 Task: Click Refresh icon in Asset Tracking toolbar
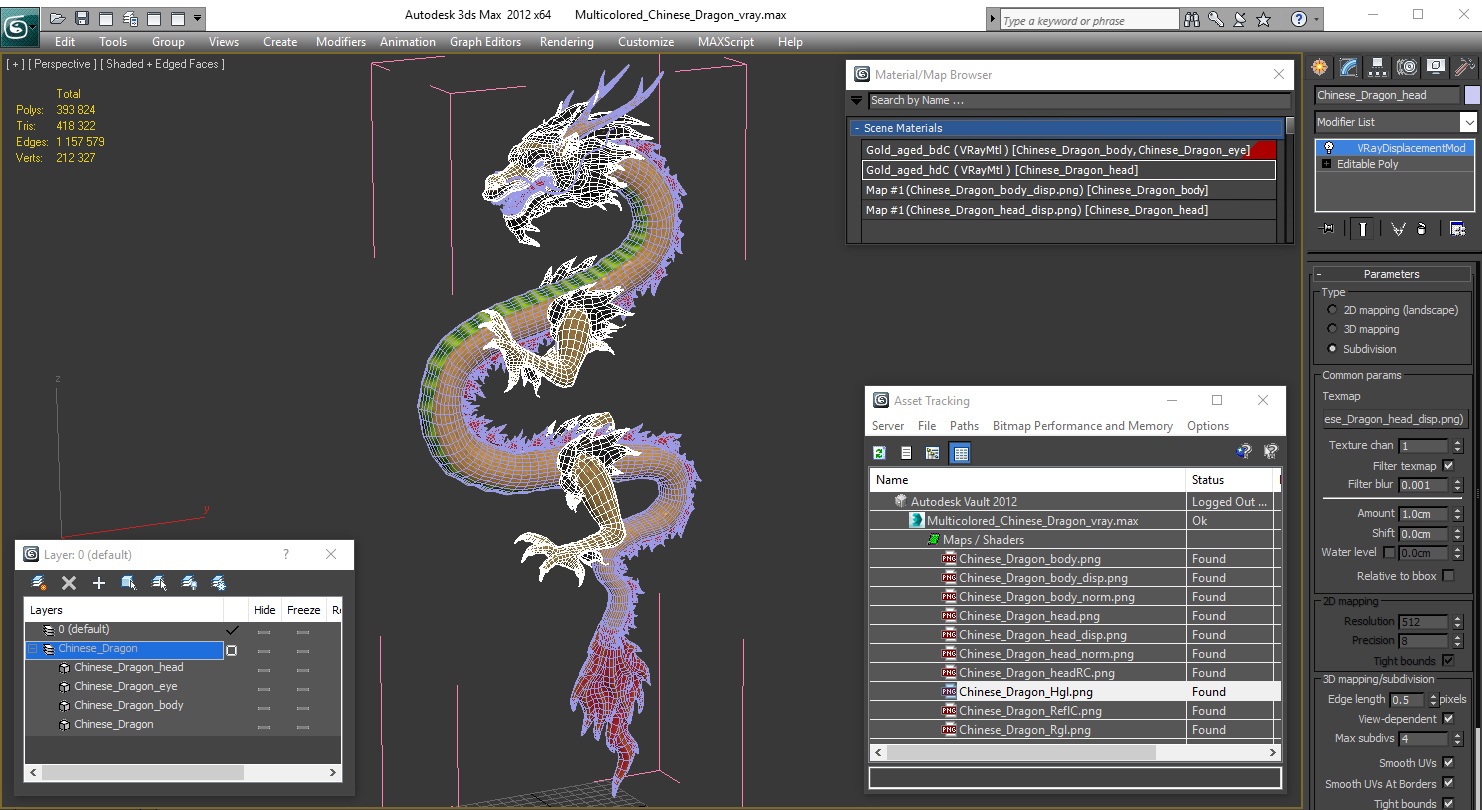click(x=880, y=453)
